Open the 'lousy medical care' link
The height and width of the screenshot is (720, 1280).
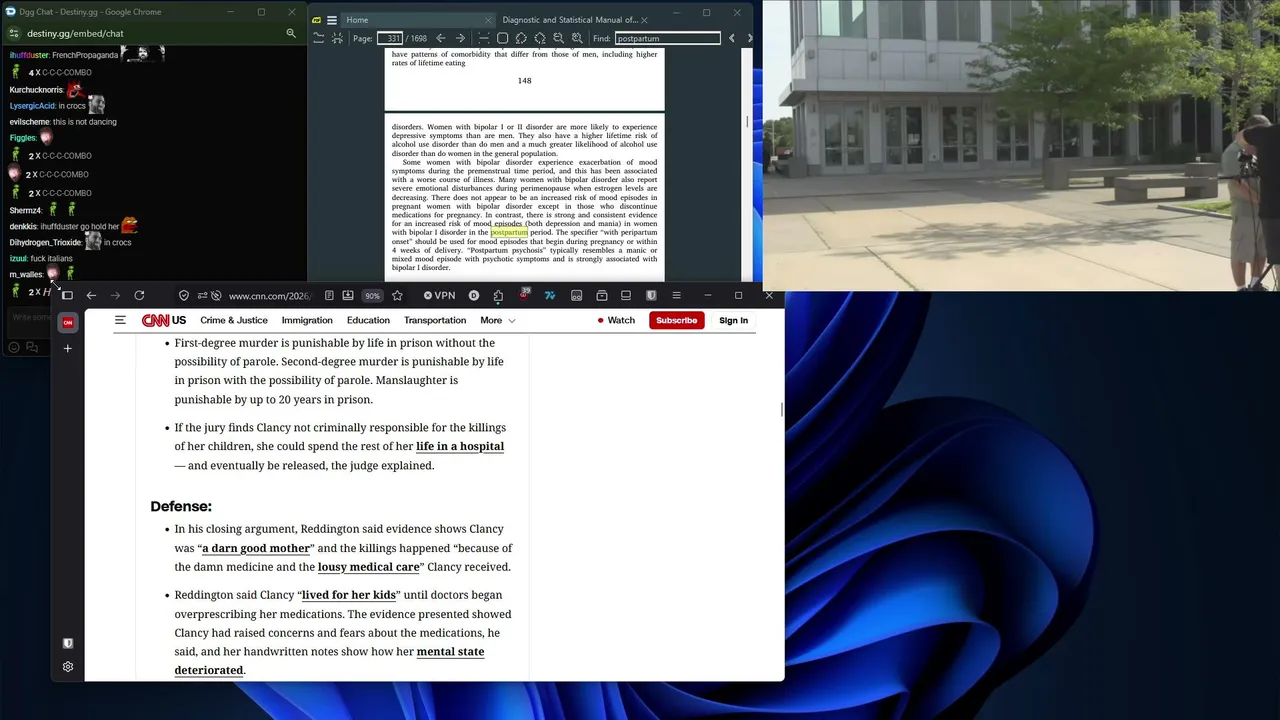tap(368, 567)
